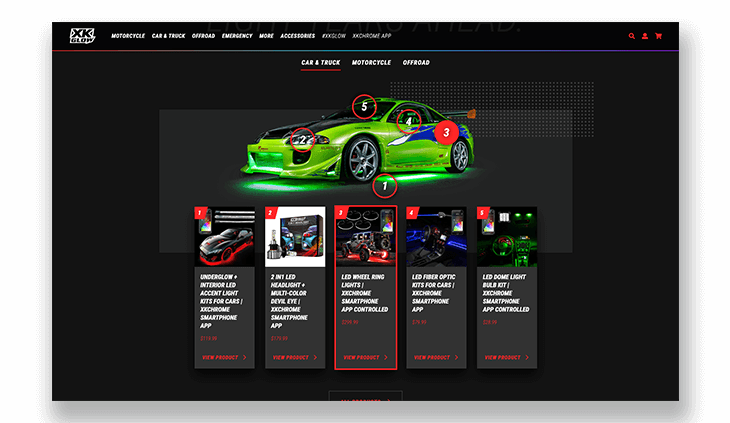Open Underglow kit product image
The height and width of the screenshot is (423, 730).
(x=224, y=237)
